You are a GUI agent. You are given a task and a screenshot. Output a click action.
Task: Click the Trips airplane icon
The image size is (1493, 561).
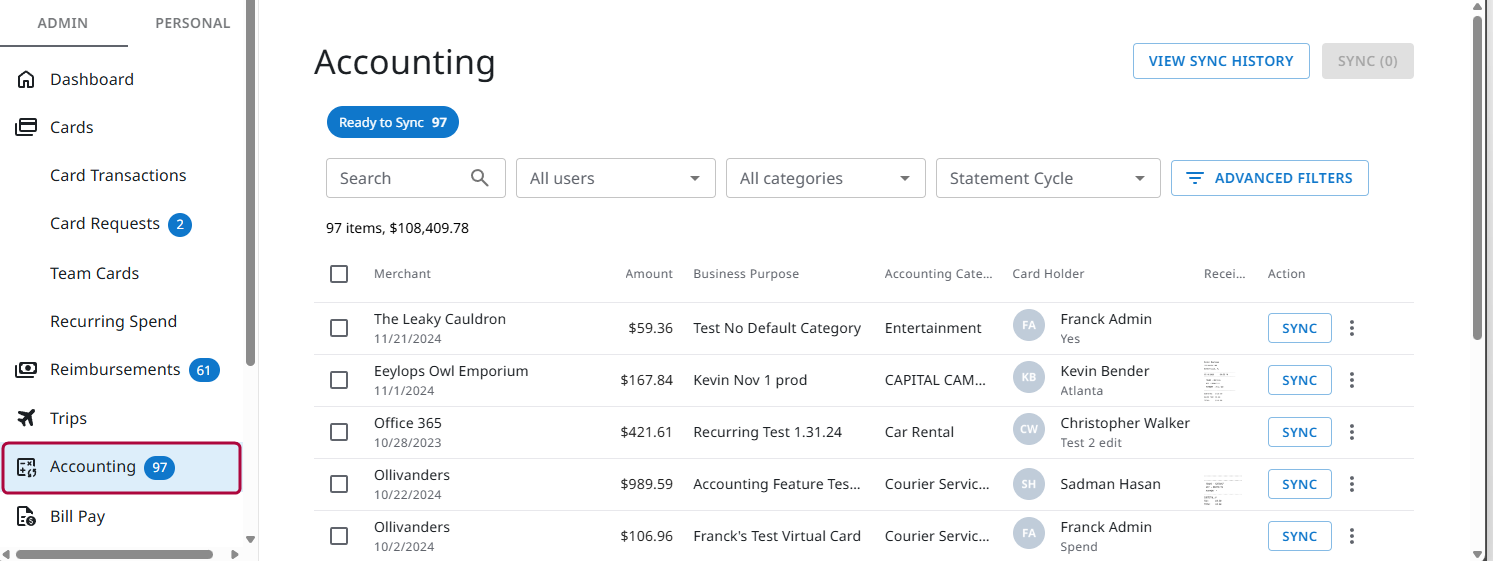click(x=27, y=418)
